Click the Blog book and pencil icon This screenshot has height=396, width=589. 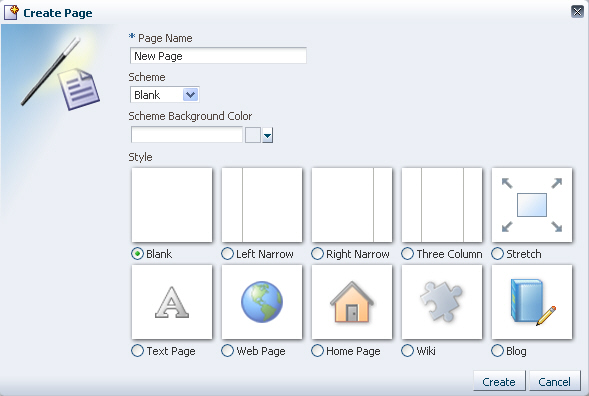[x=532, y=302]
